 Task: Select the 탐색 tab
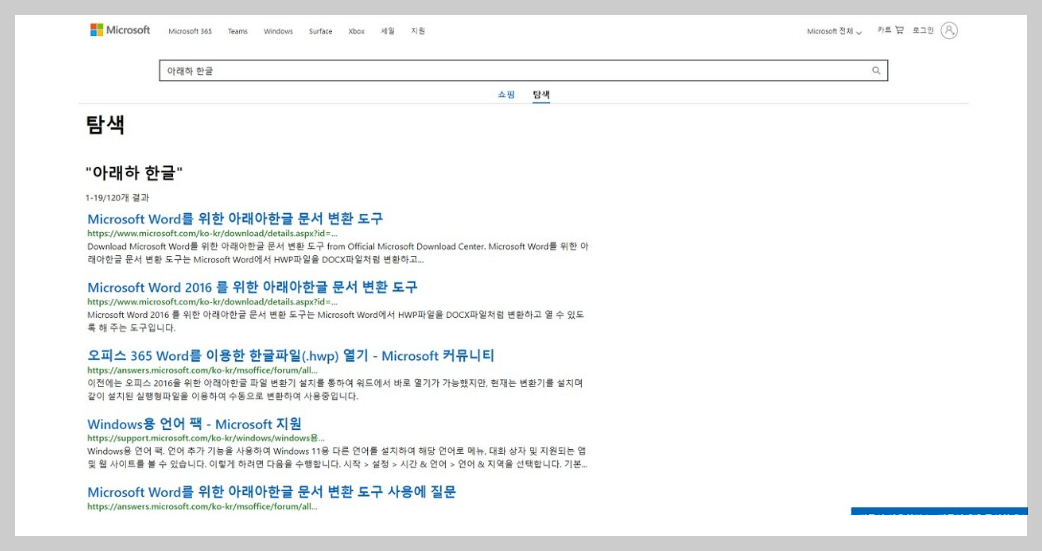[x=541, y=94]
